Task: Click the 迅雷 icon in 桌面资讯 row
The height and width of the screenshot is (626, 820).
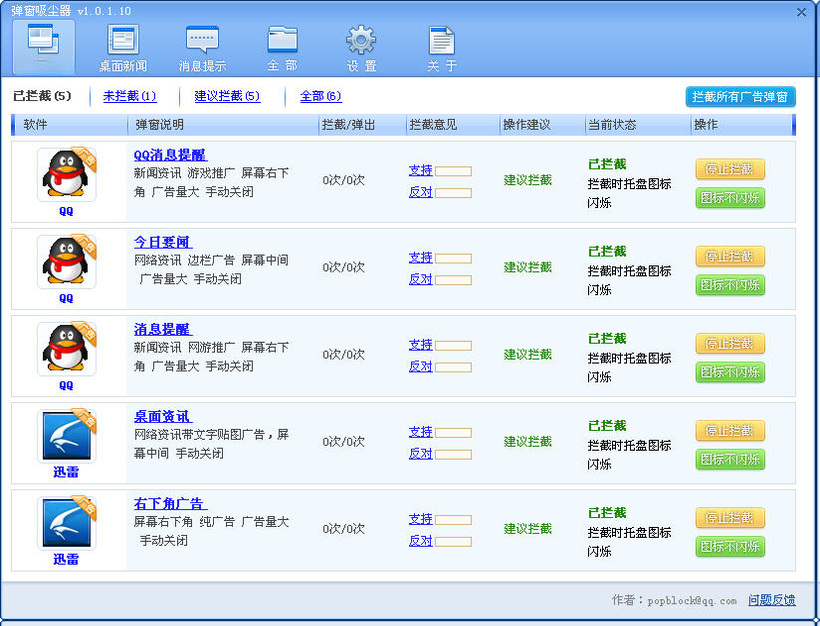Action: [x=66, y=436]
